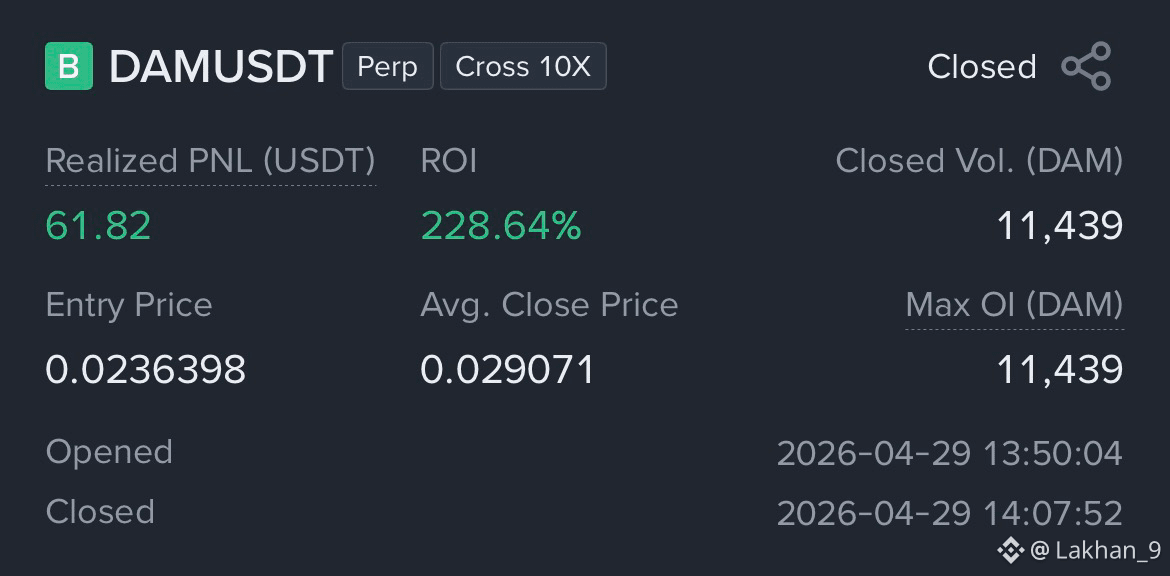Click the Binance logo watermark icon
Viewport: 1170px width, 576px height.
[x=1010, y=551]
